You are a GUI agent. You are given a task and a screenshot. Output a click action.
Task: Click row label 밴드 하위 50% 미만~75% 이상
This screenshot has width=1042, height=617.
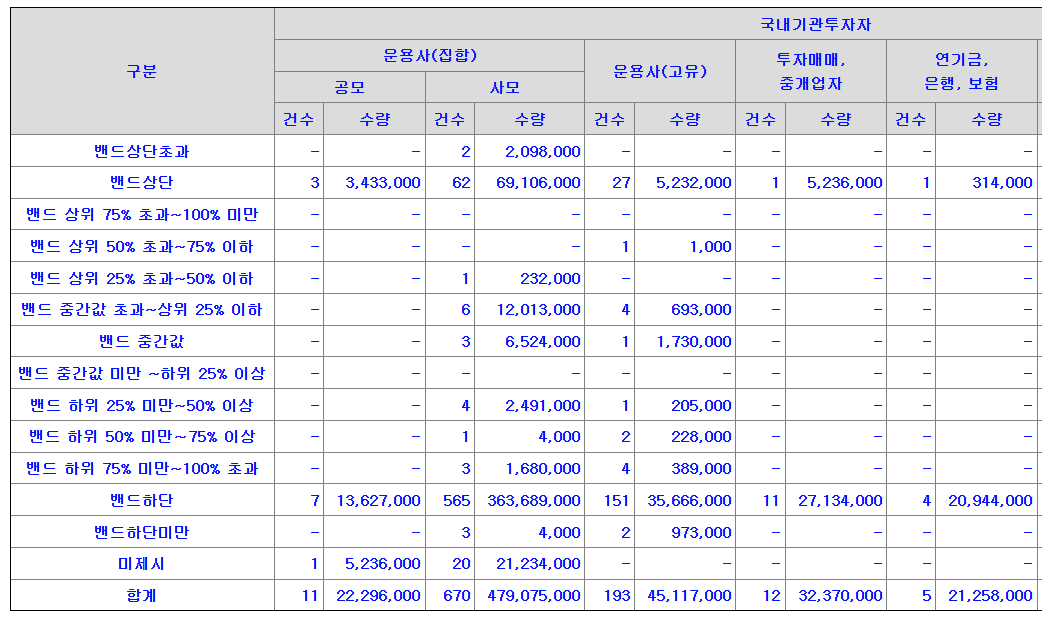click(142, 436)
